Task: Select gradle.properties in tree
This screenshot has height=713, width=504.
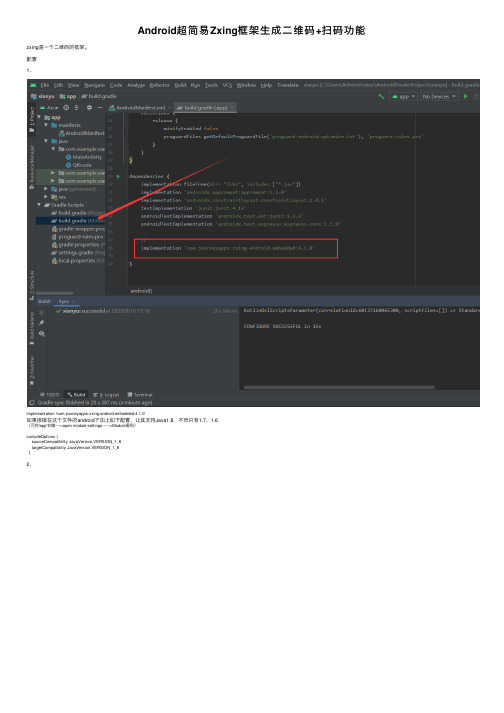Action: [x=78, y=245]
